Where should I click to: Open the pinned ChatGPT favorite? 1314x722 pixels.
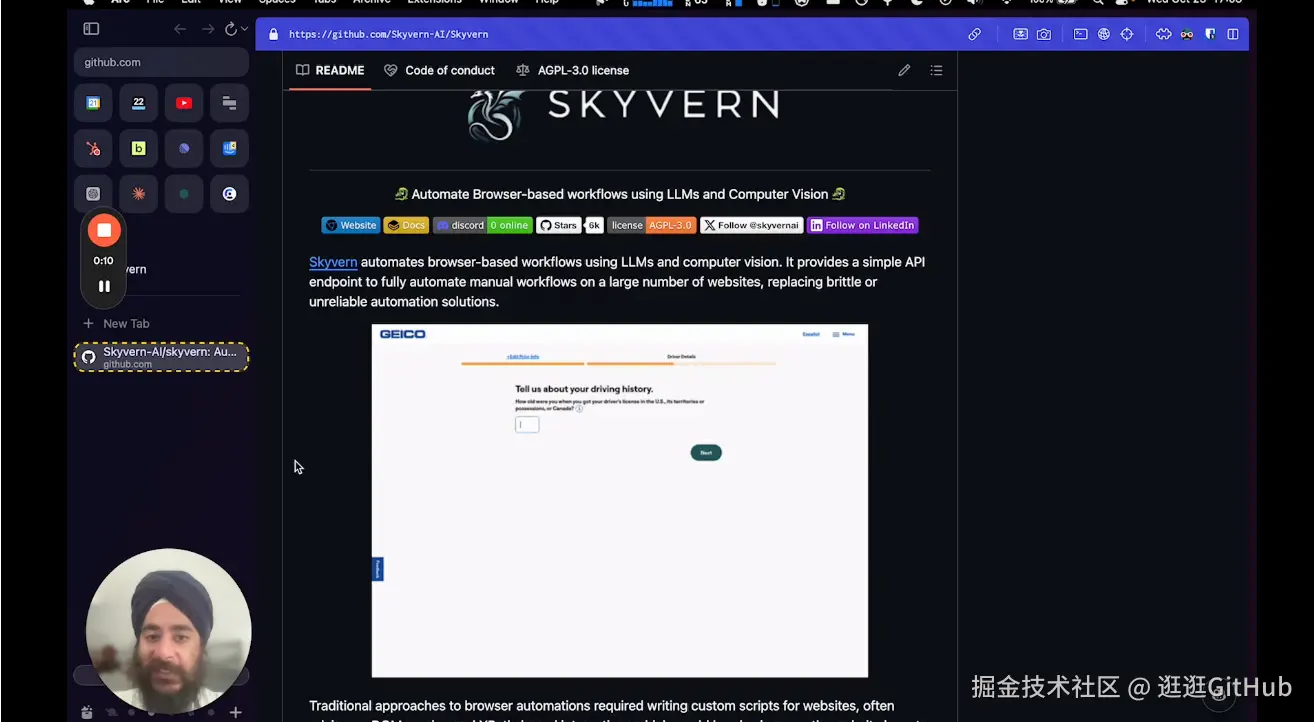(x=93, y=194)
